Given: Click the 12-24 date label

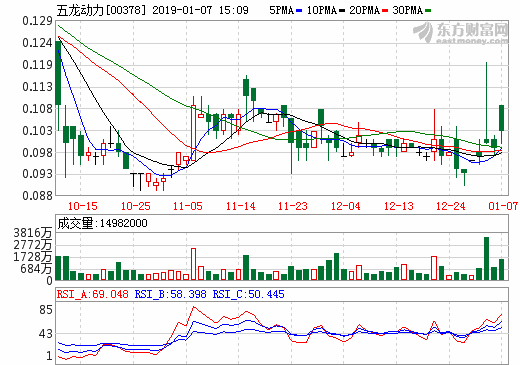Looking at the screenshot, I should [450, 206].
